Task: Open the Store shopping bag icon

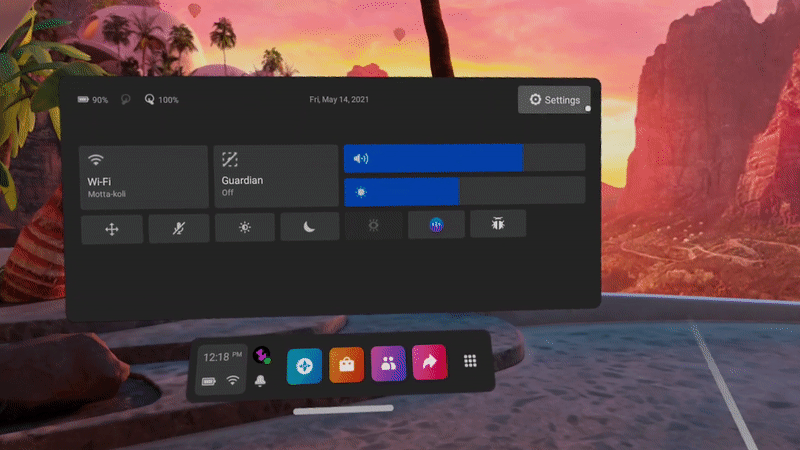Action: coord(346,366)
